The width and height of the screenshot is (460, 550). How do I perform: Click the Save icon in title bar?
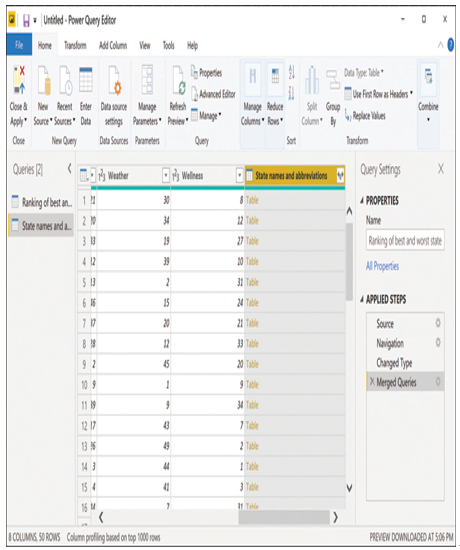click(26, 20)
